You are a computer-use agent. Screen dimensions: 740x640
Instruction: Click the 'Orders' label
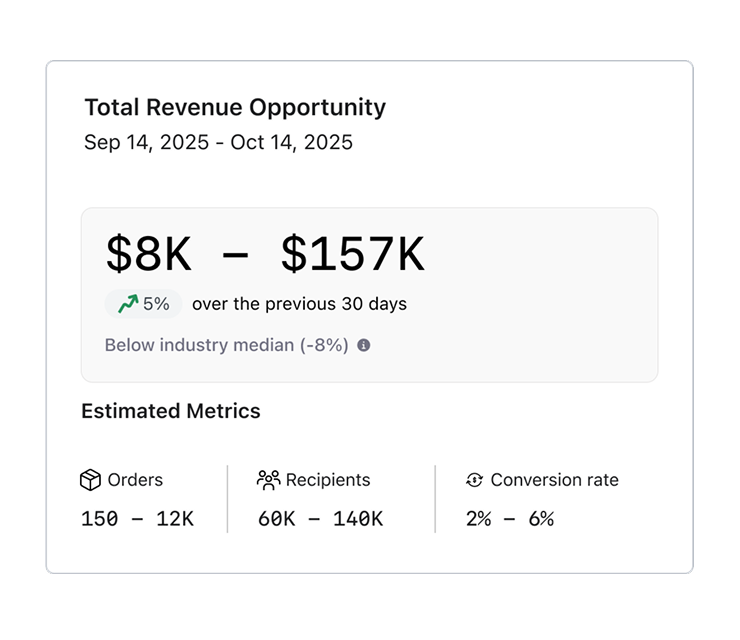tap(135, 480)
